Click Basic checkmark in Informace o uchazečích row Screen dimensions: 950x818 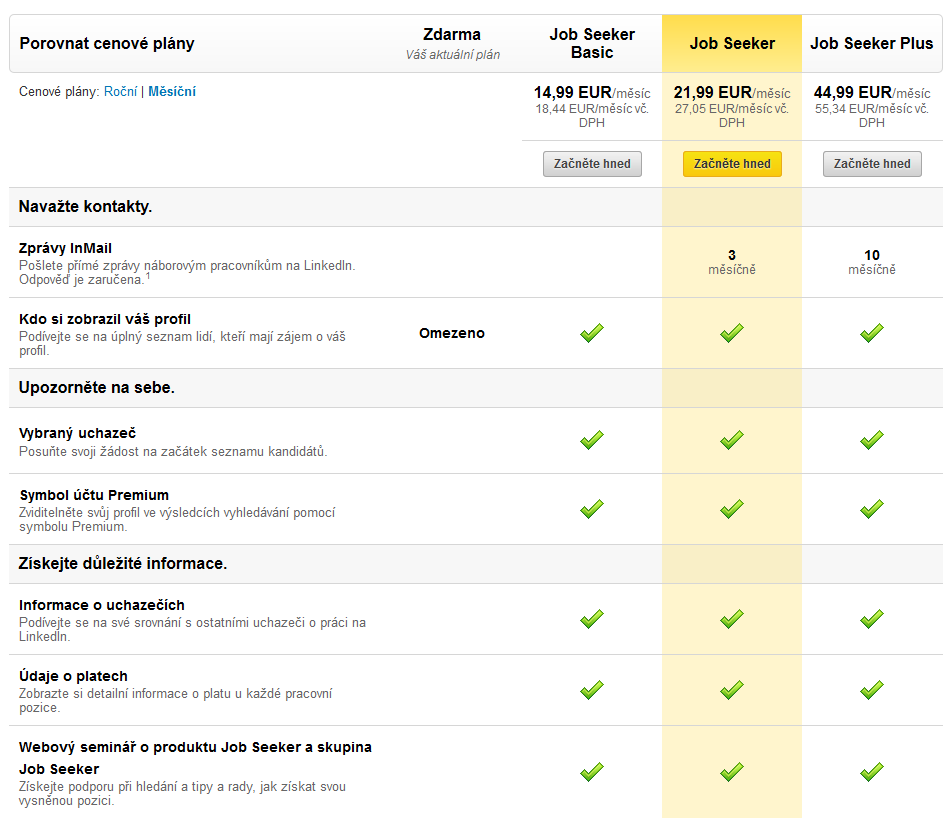click(592, 619)
